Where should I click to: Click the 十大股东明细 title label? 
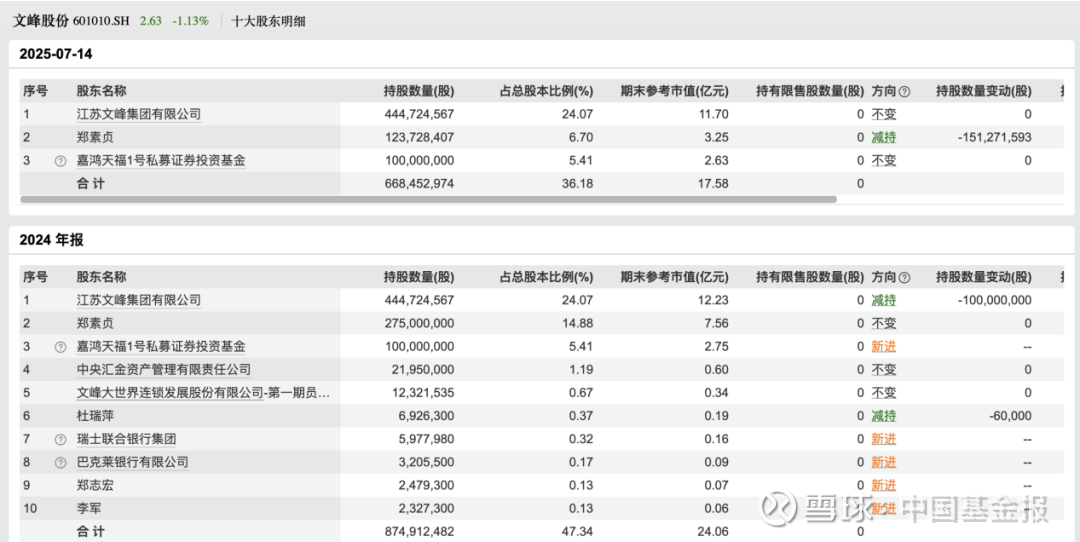(x=268, y=21)
